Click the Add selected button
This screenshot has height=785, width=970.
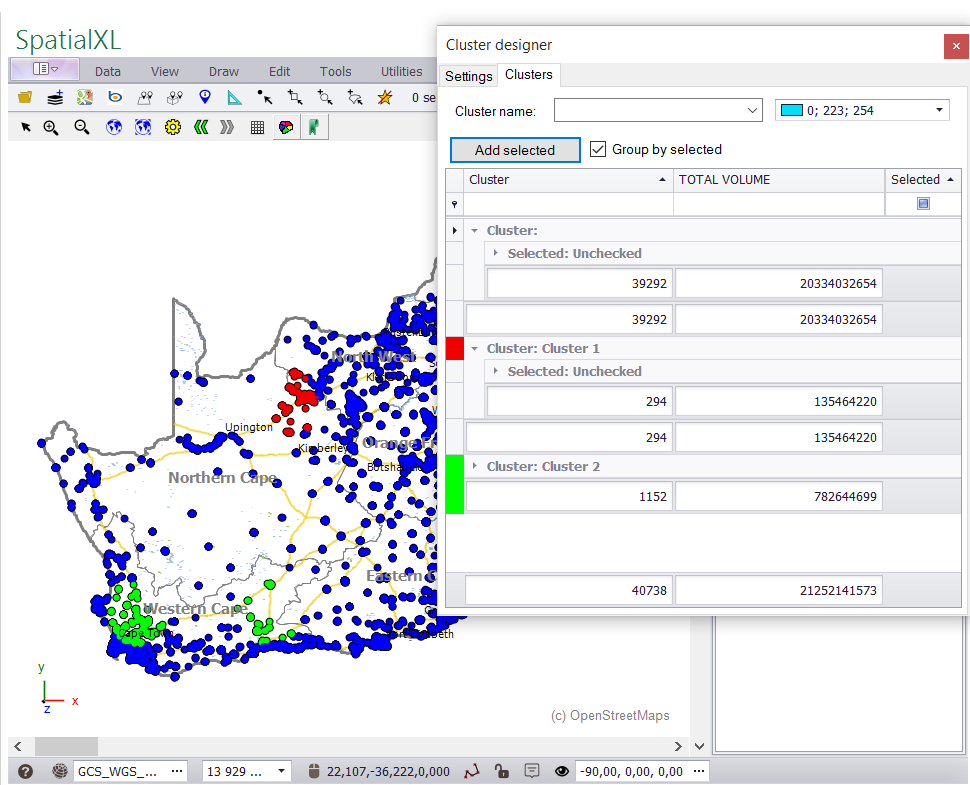pyautogui.click(x=515, y=150)
